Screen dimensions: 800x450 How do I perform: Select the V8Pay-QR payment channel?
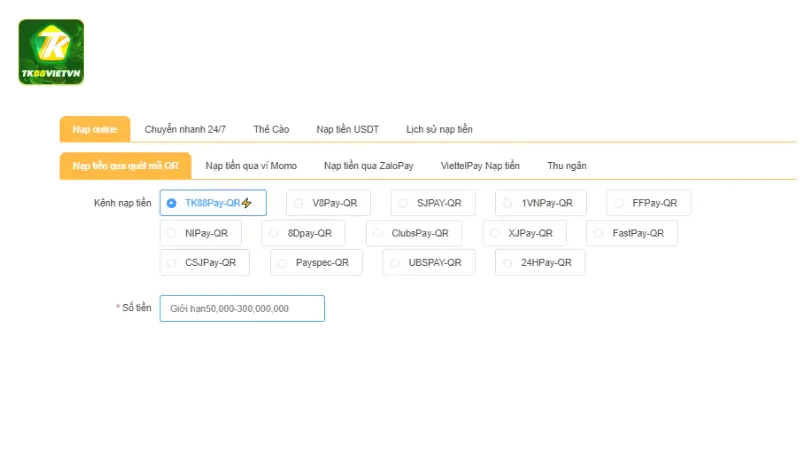(x=329, y=203)
